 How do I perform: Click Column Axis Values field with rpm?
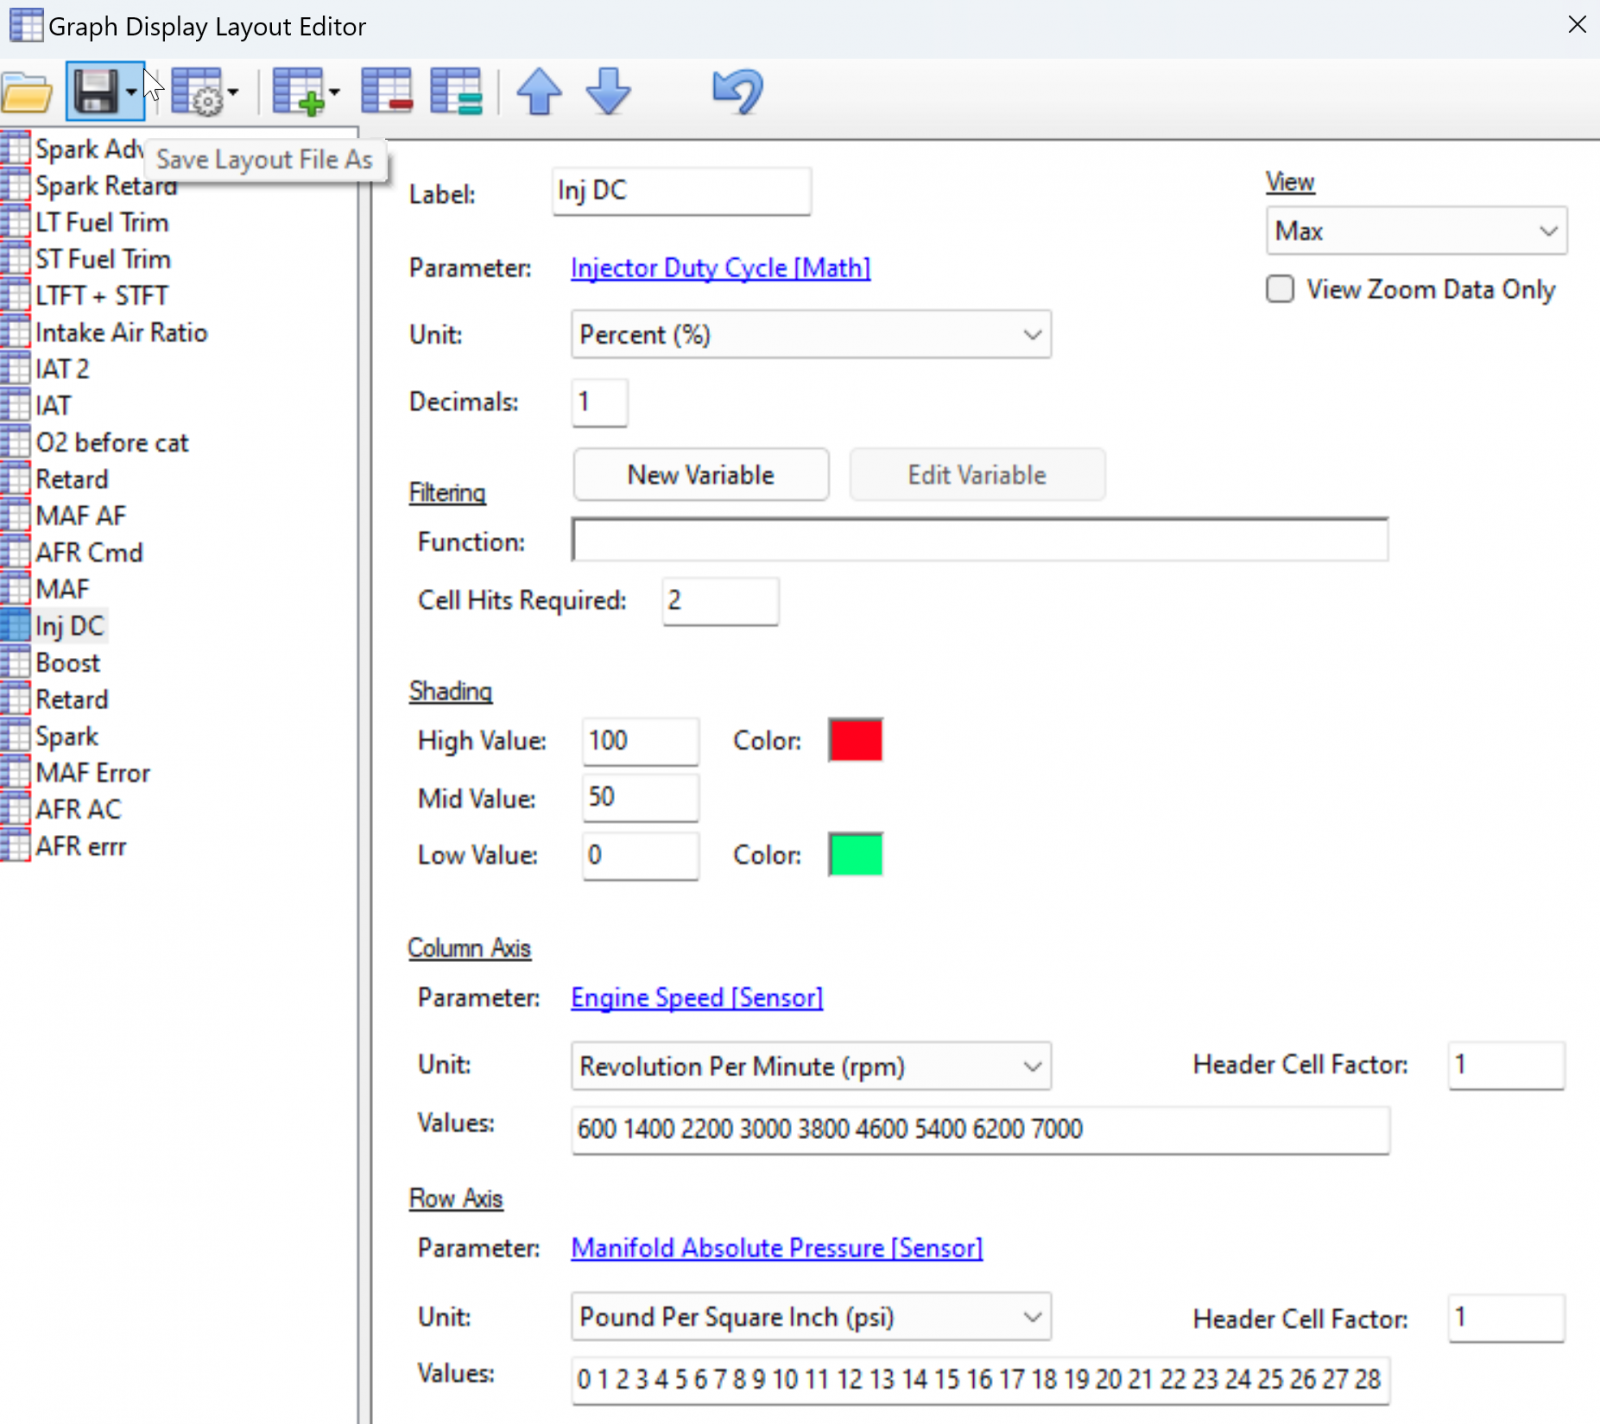point(980,1130)
